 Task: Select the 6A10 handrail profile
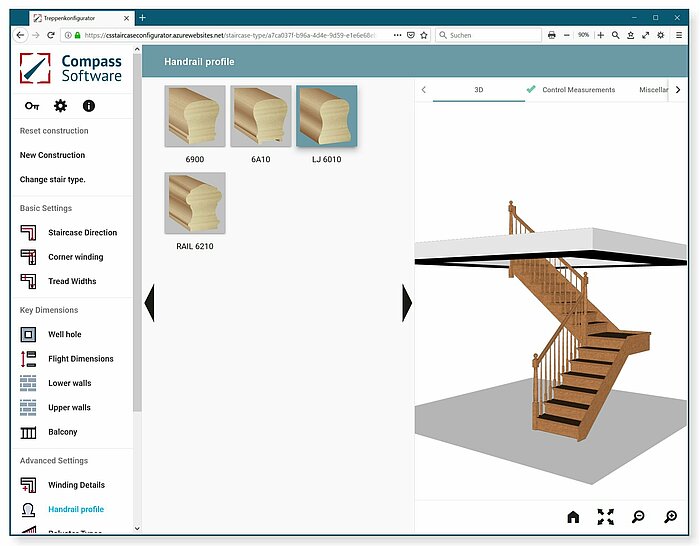tap(260, 116)
